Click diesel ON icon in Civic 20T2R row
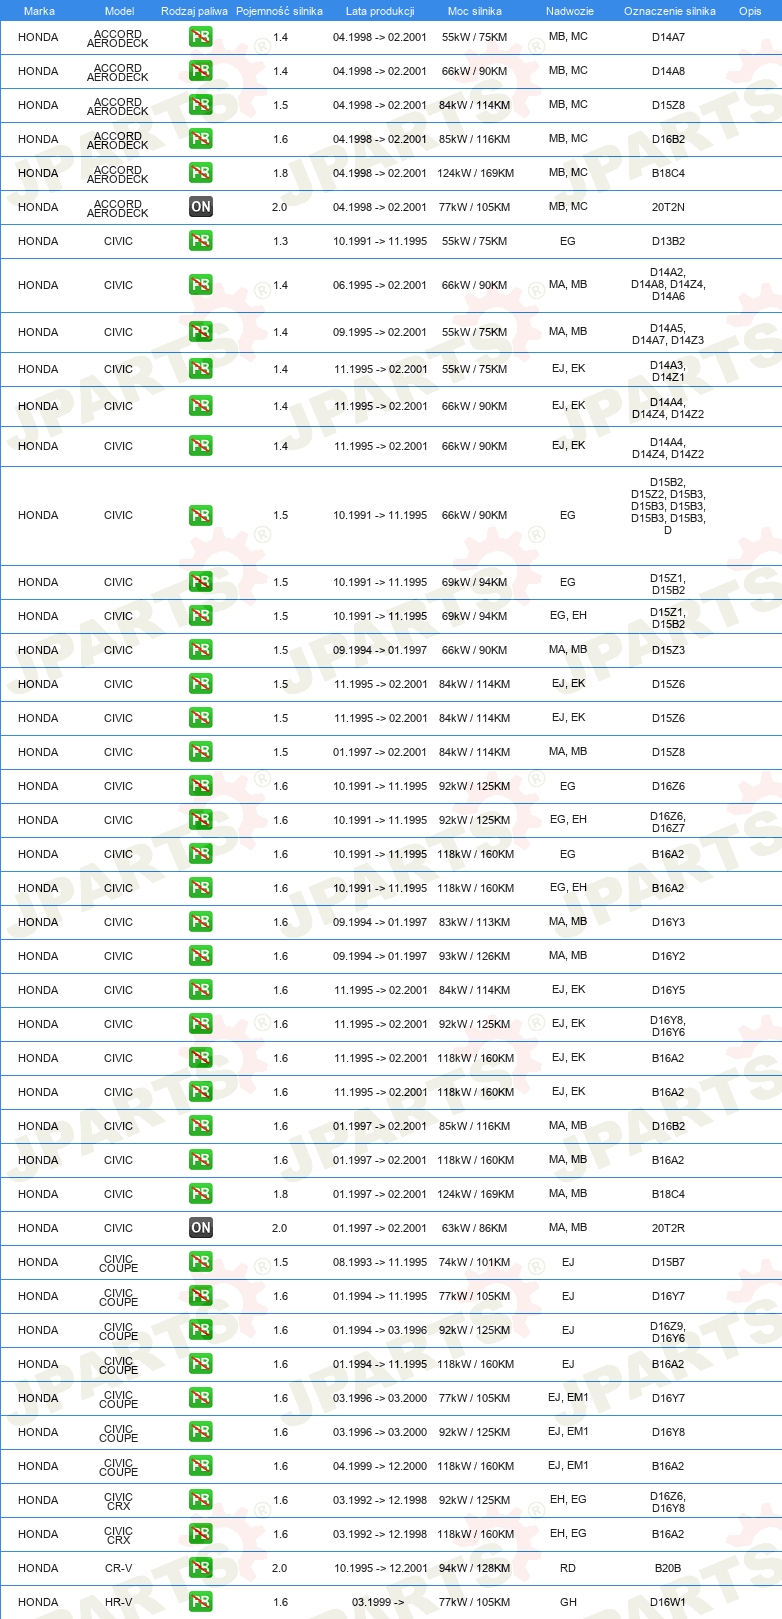 click(201, 1228)
